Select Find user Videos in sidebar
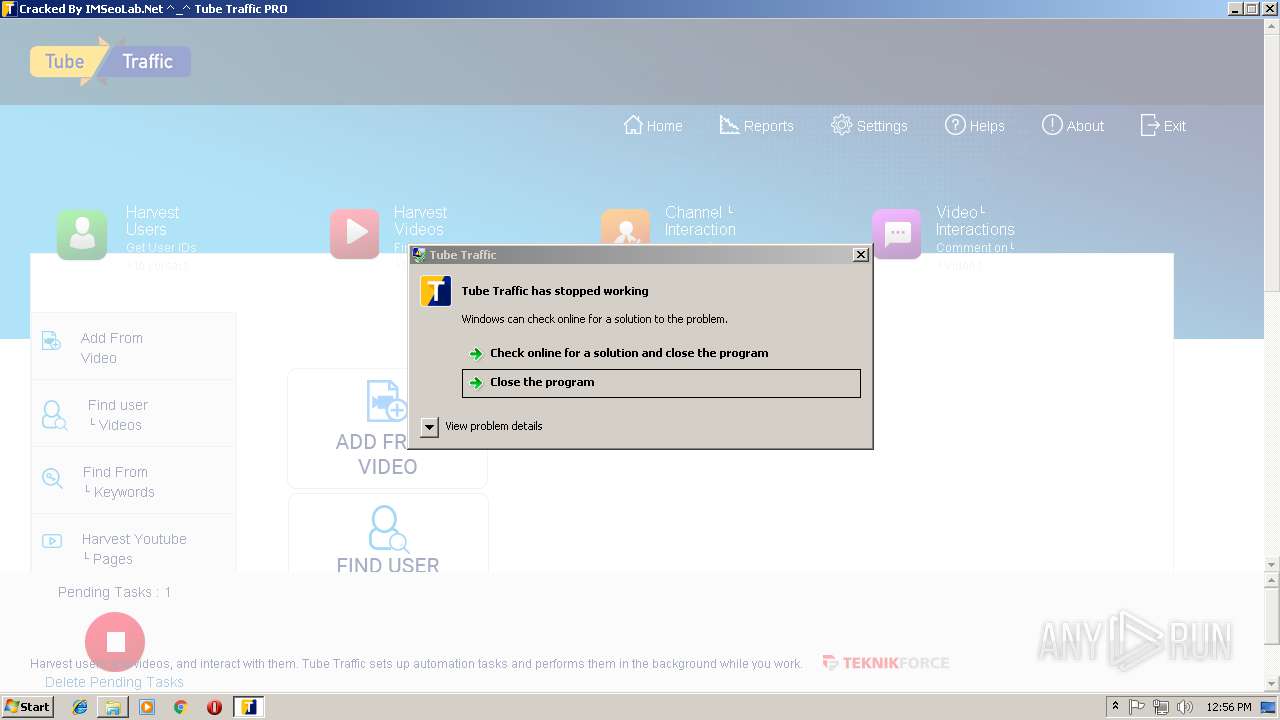This screenshot has width=1280, height=720. [133, 414]
